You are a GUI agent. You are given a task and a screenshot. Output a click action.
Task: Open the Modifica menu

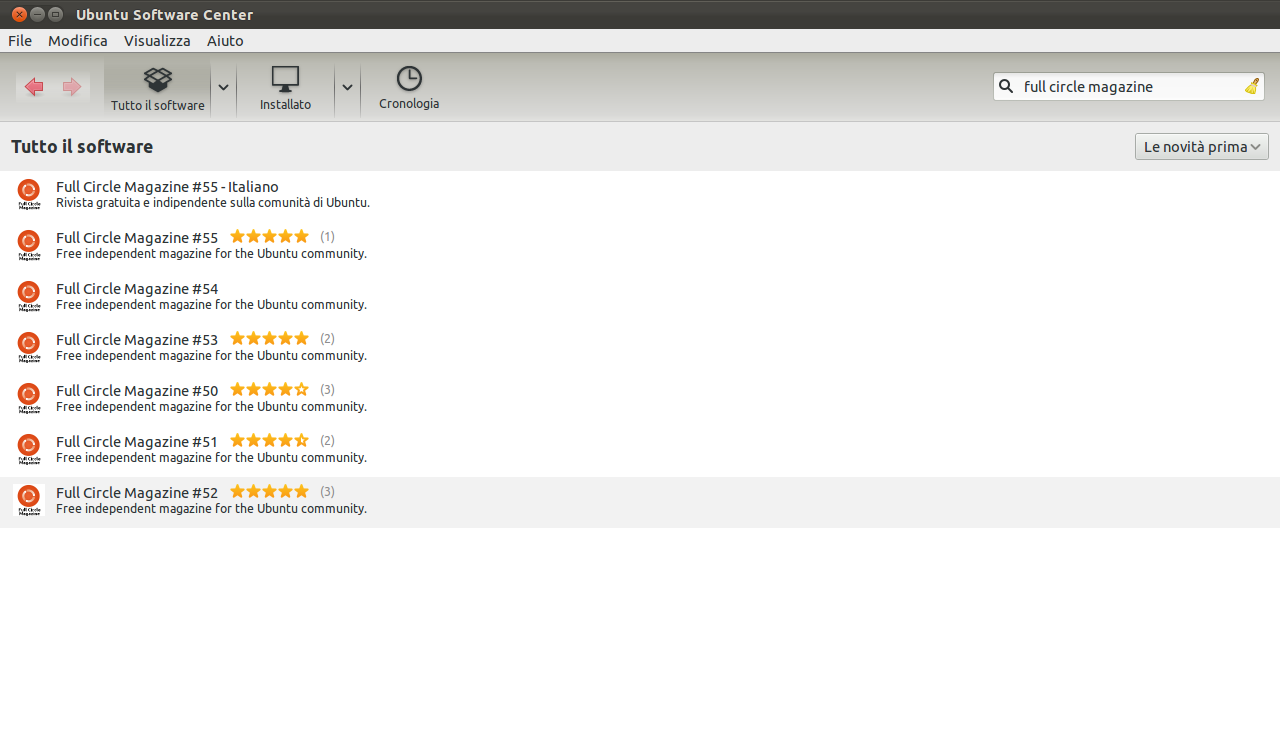tap(77, 41)
